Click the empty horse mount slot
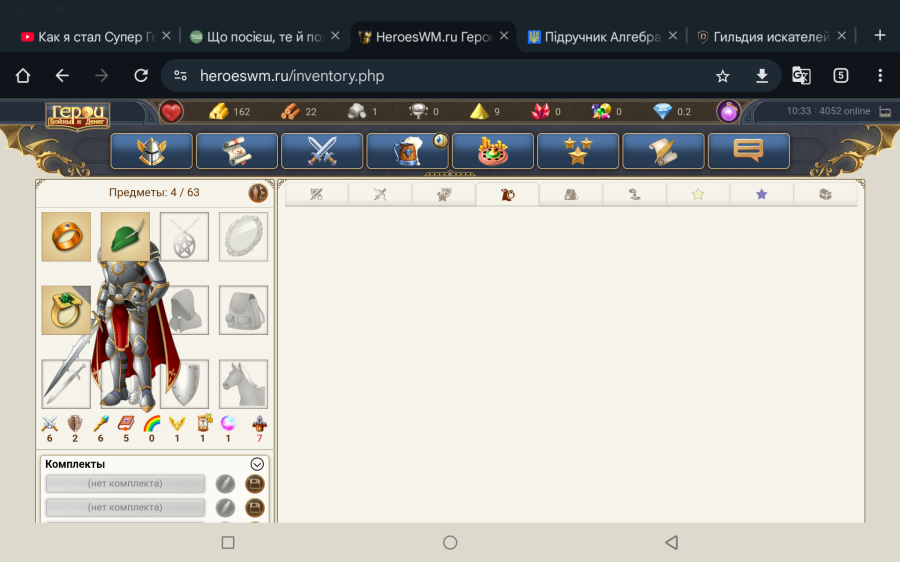The height and width of the screenshot is (562, 900). (x=243, y=383)
